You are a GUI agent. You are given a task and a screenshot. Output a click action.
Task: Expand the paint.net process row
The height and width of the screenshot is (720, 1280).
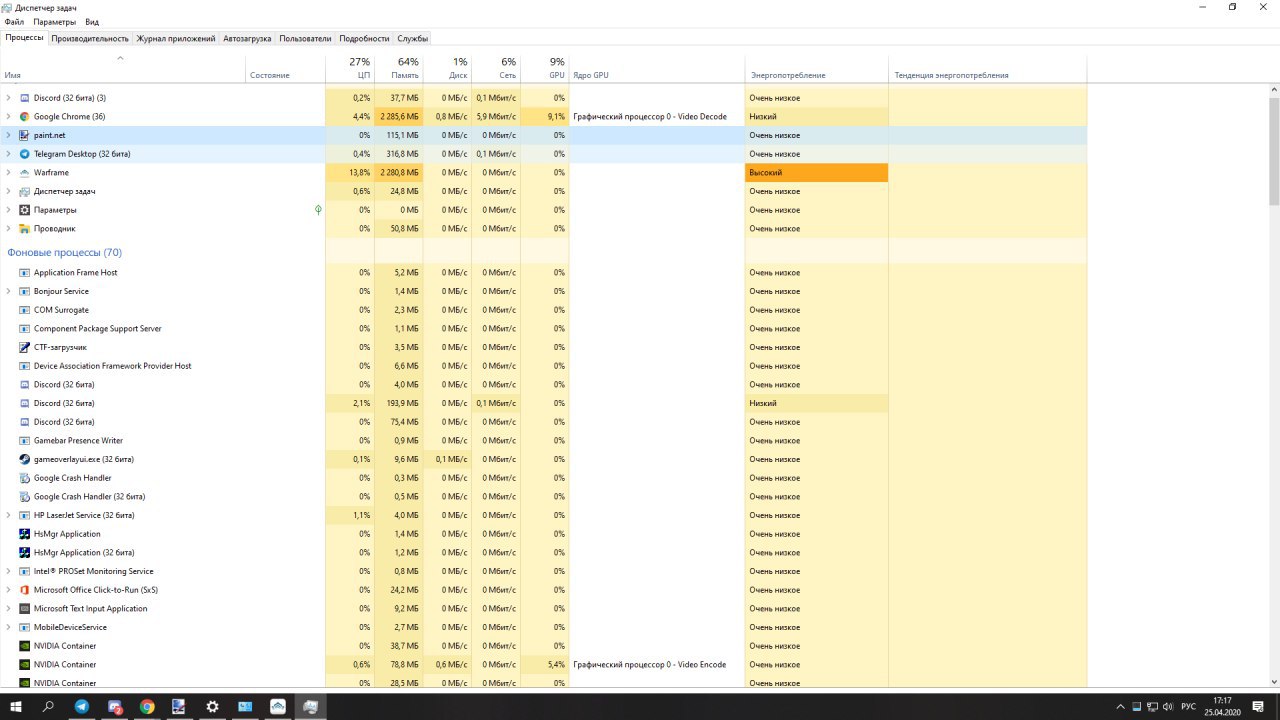coord(9,135)
